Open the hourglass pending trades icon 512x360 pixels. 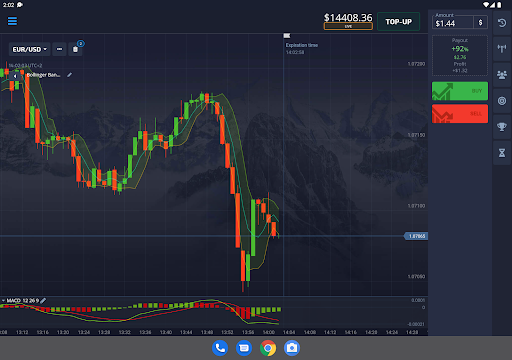(502, 153)
